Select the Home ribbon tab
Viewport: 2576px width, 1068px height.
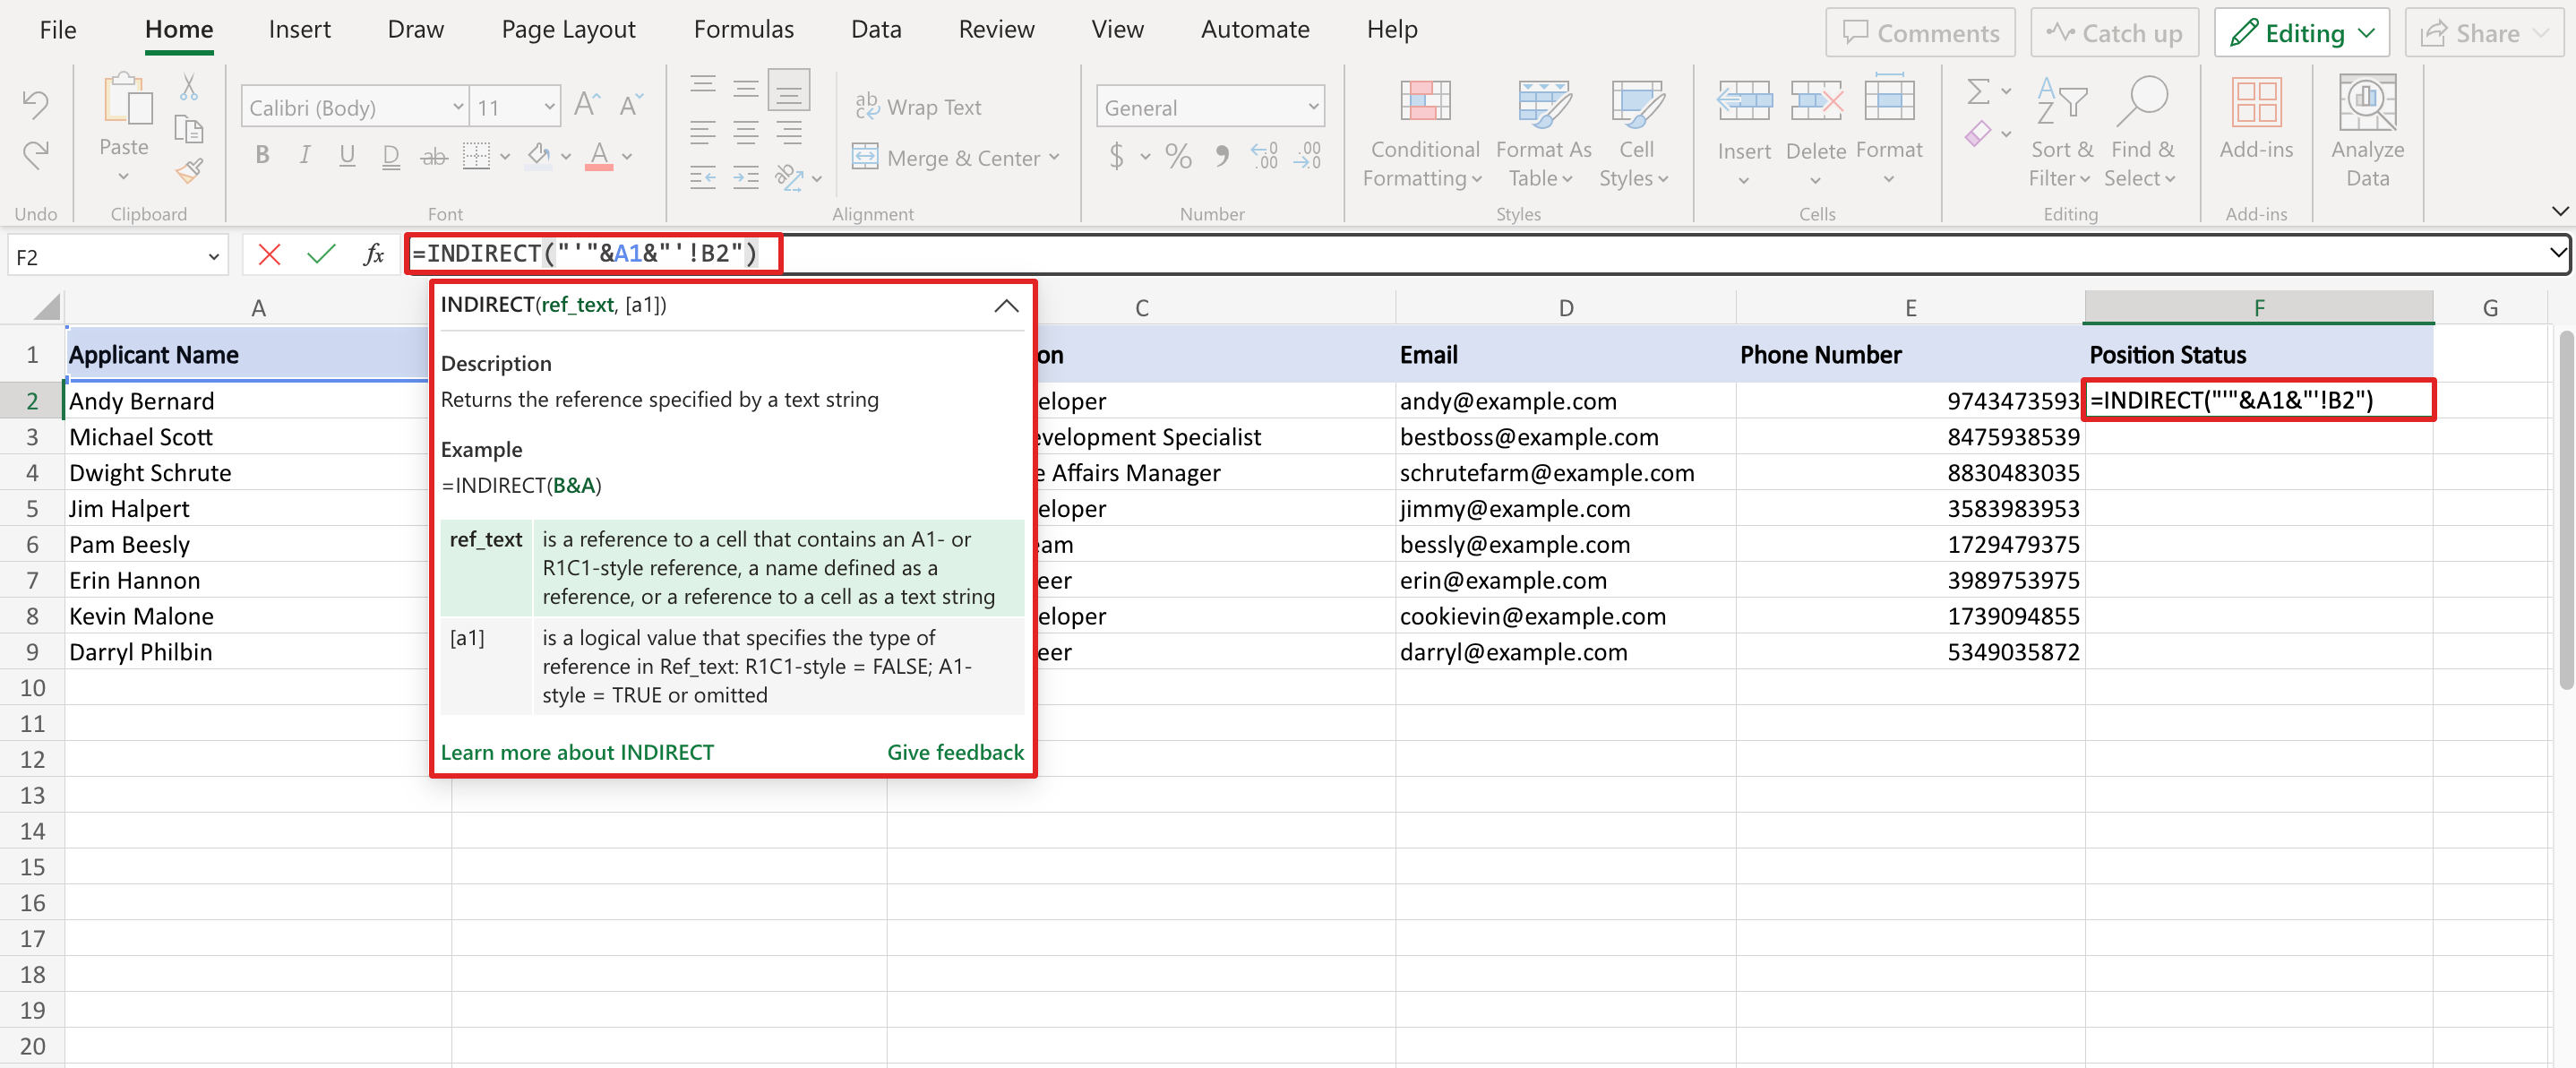[176, 30]
